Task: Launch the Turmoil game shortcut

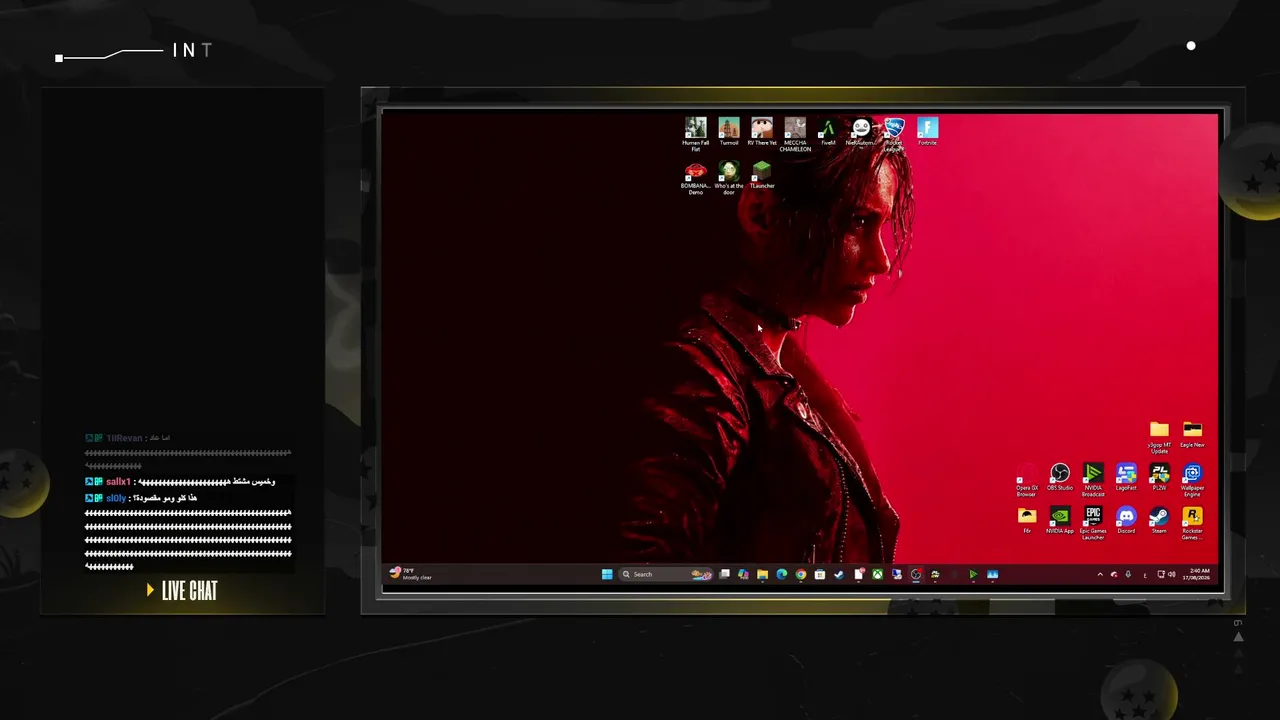Action: tap(729, 131)
